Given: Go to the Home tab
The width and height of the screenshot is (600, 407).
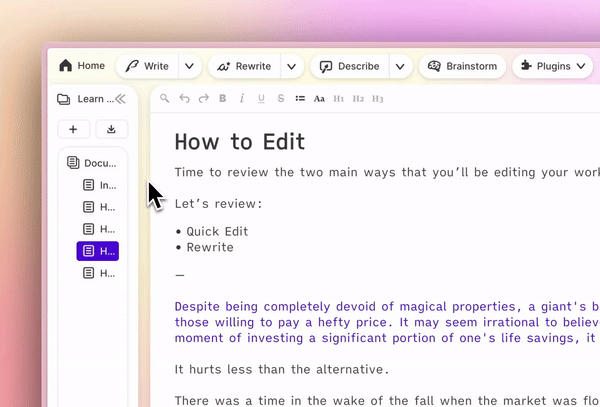Looking at the screenshot, I should pyautogui.click(x=82, y=66).
